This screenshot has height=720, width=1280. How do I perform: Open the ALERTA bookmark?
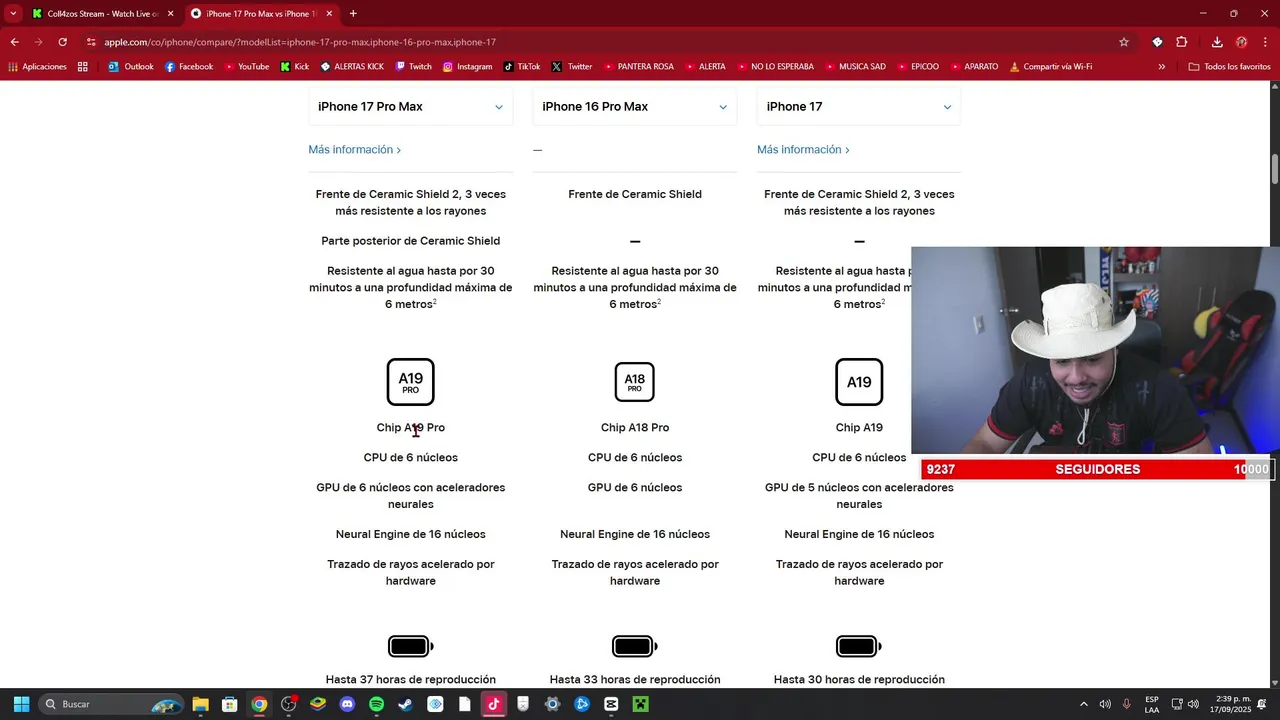[705, 67]
